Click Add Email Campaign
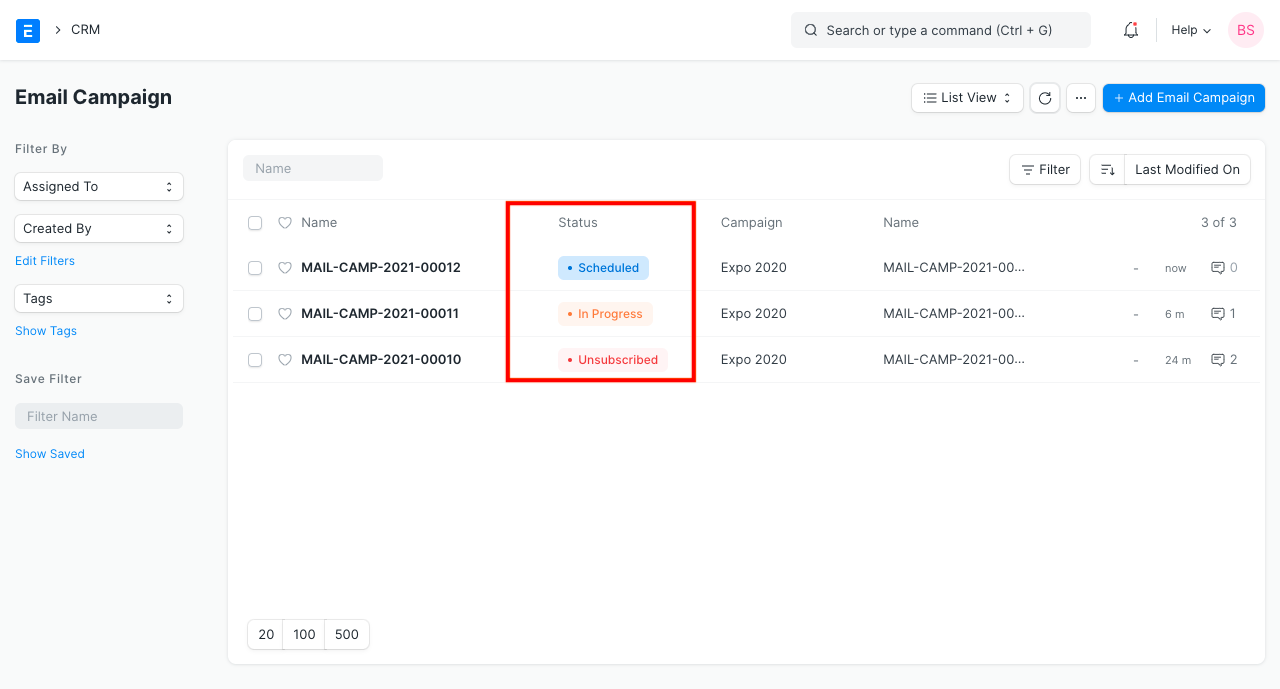The height and width of the screenshot is (689, 1280). coord(1183,97)
